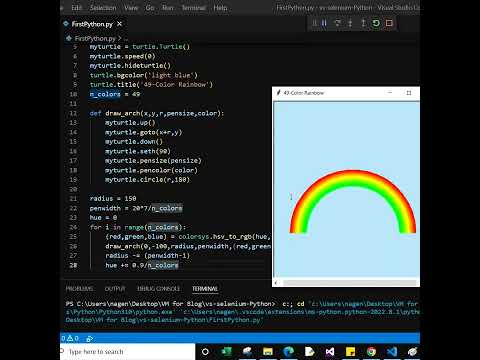Click the 'radius -= (penwidth-1)' line

pos(147,256)
